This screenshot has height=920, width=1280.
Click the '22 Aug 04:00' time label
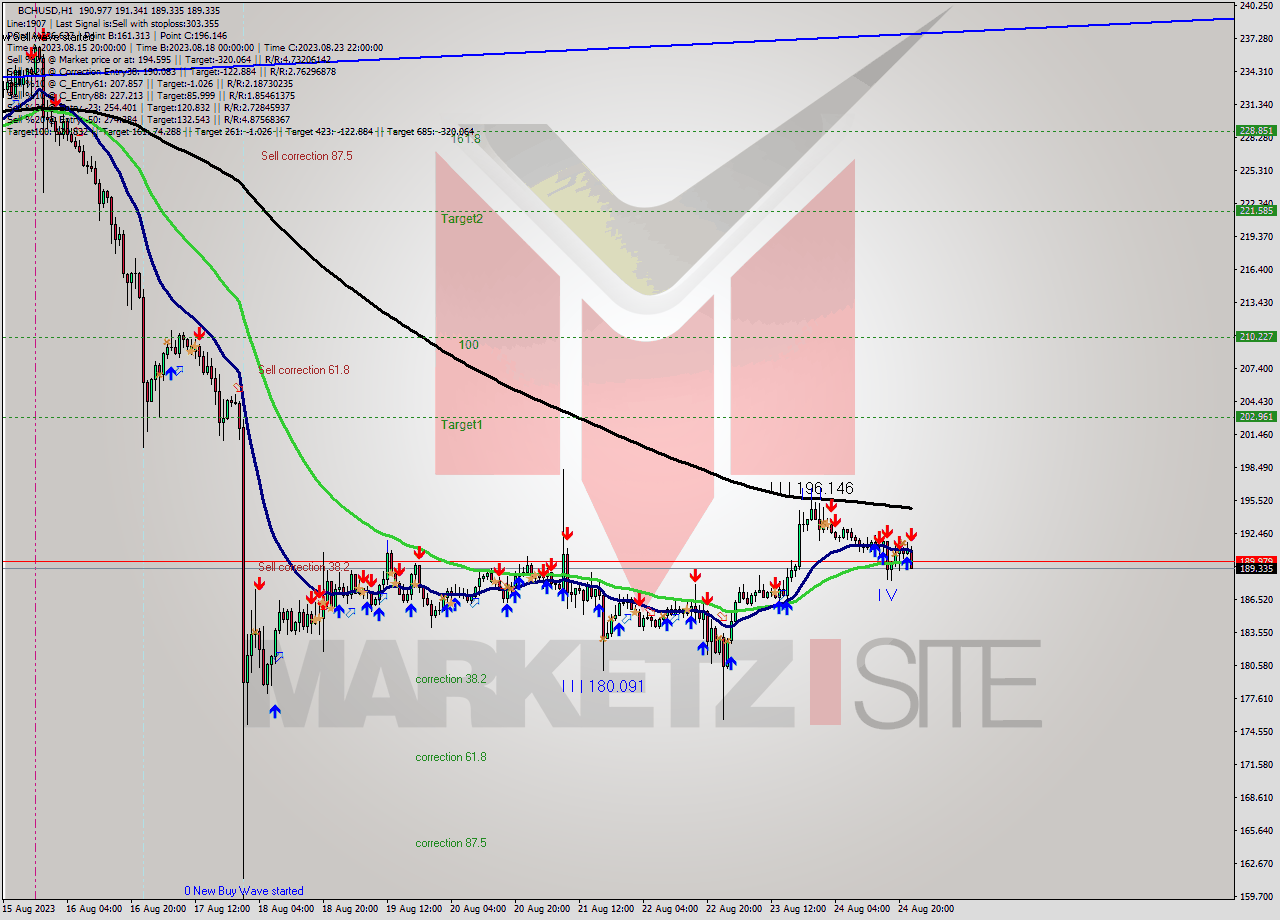pyautogui.click(x=668, y=910)
